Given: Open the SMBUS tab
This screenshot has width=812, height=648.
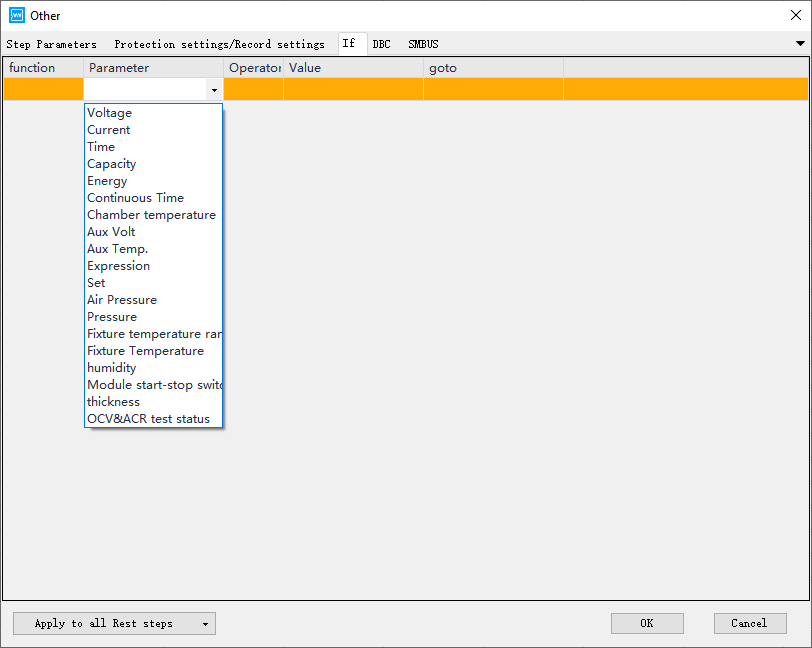Looking at the screenshot, I should point(423,44).
